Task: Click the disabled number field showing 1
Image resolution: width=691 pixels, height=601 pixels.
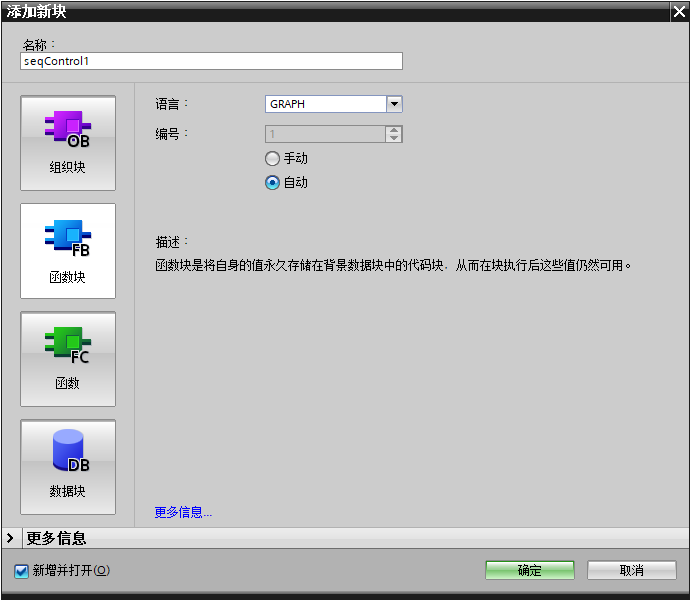Action: click(325, 134)
